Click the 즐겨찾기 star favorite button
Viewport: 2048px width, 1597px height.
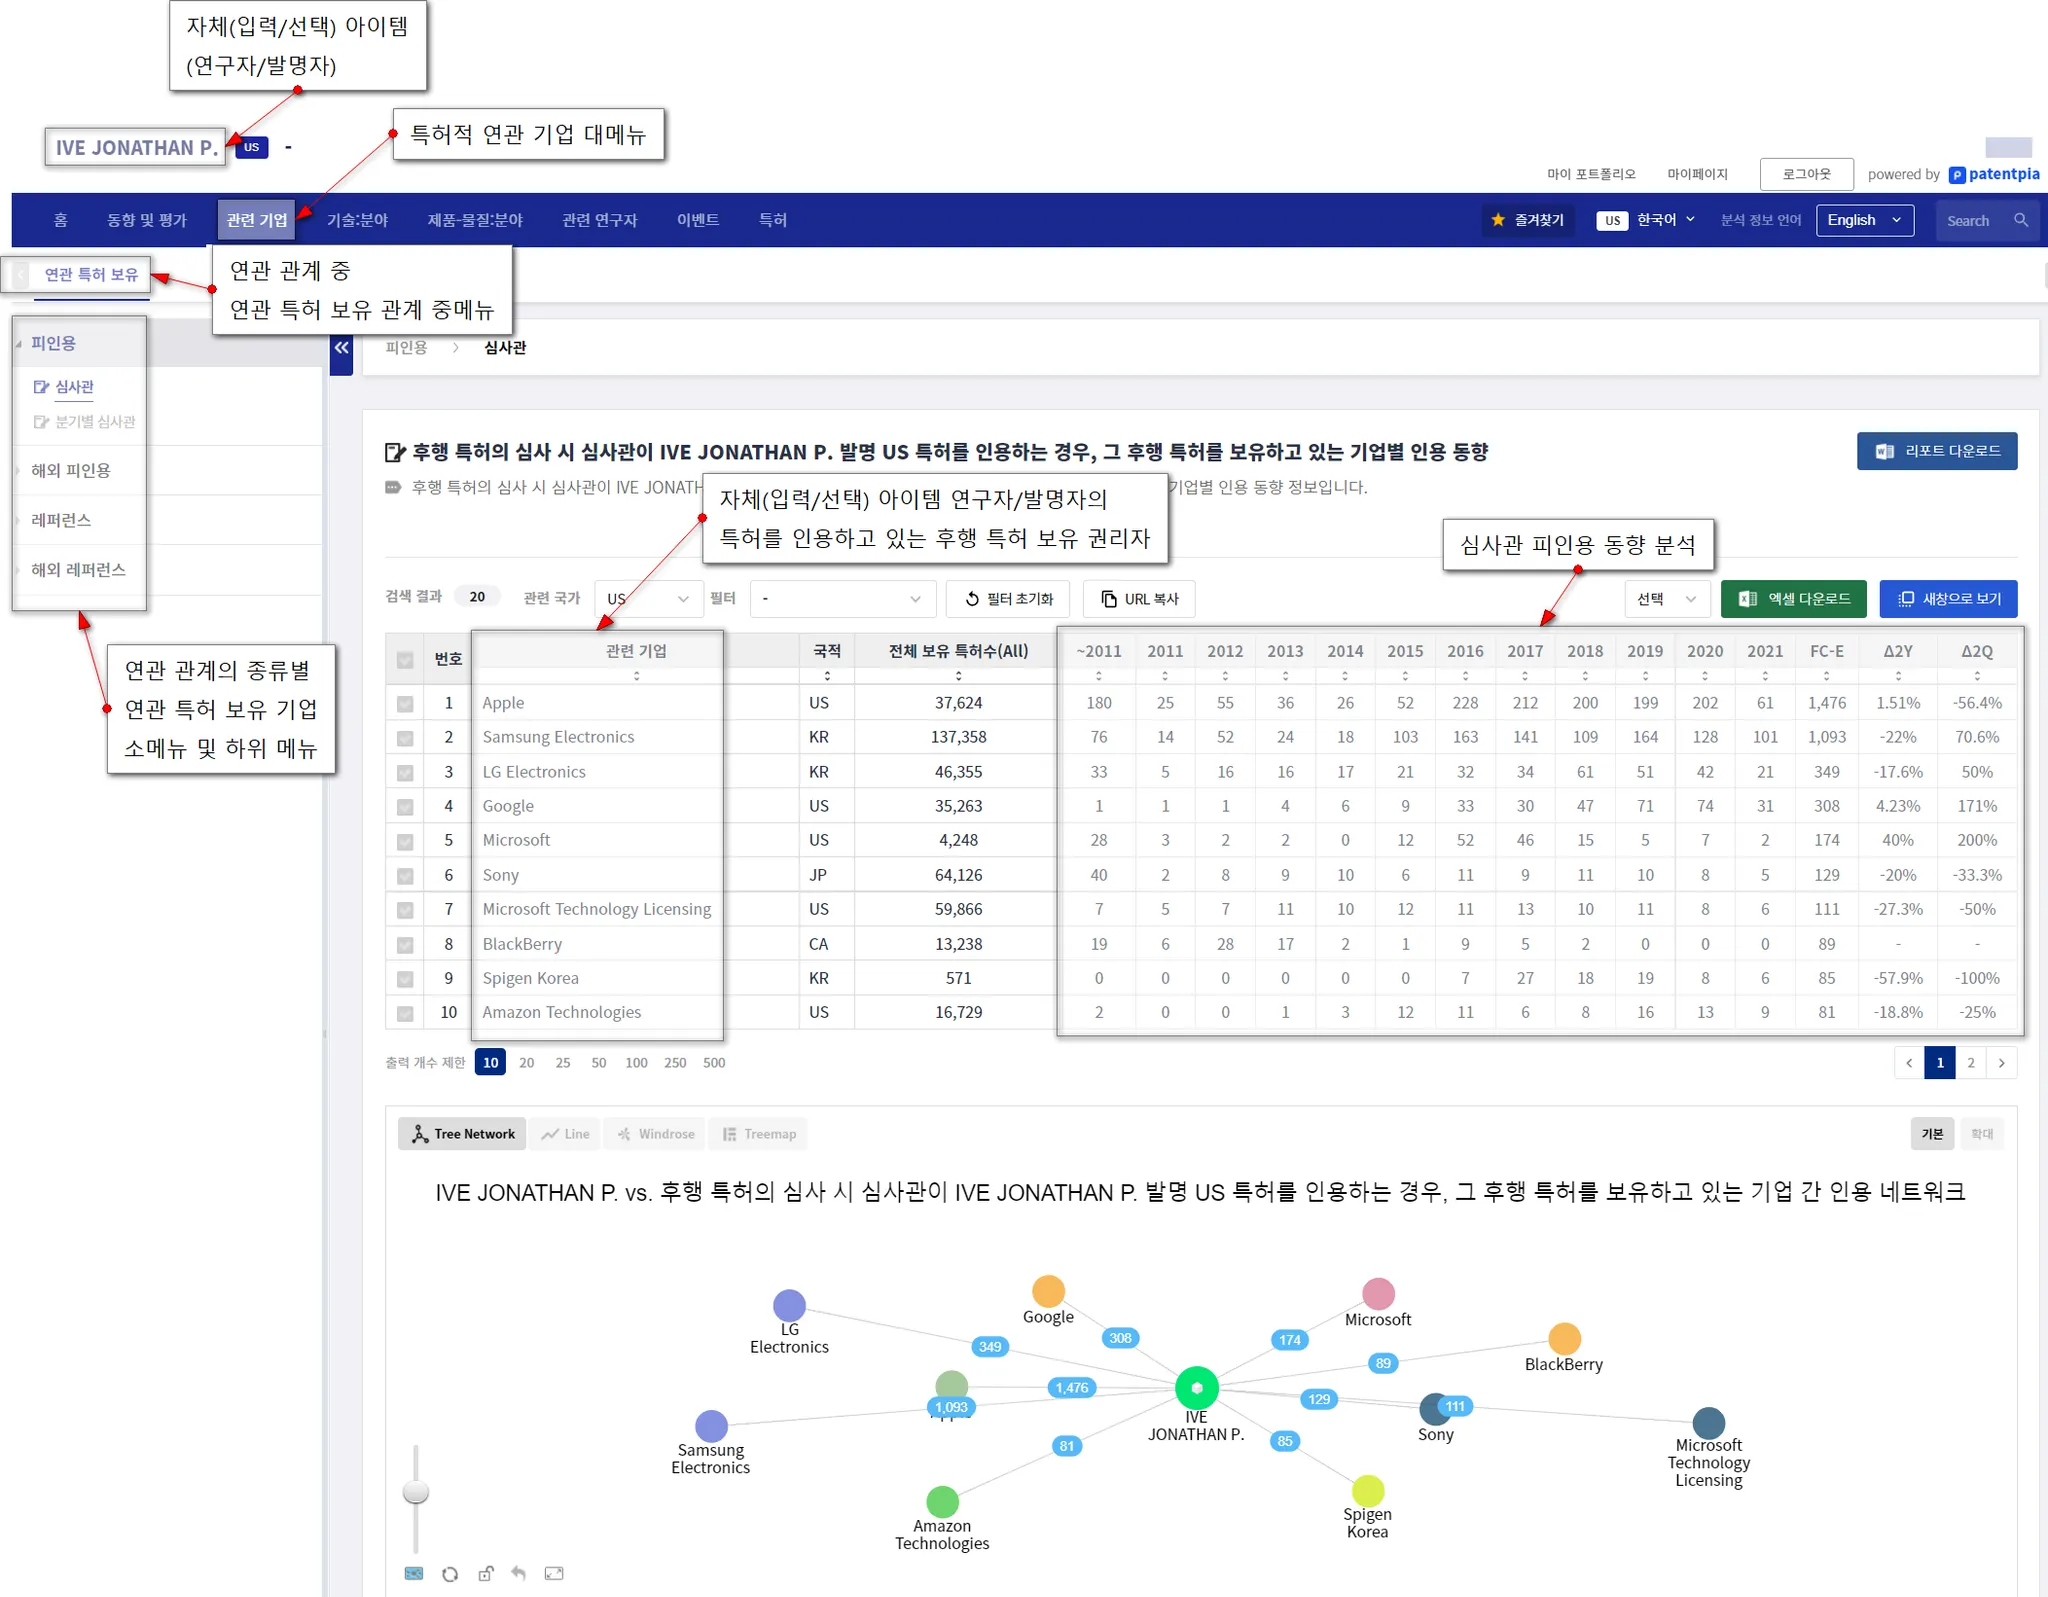point(1527,220)
